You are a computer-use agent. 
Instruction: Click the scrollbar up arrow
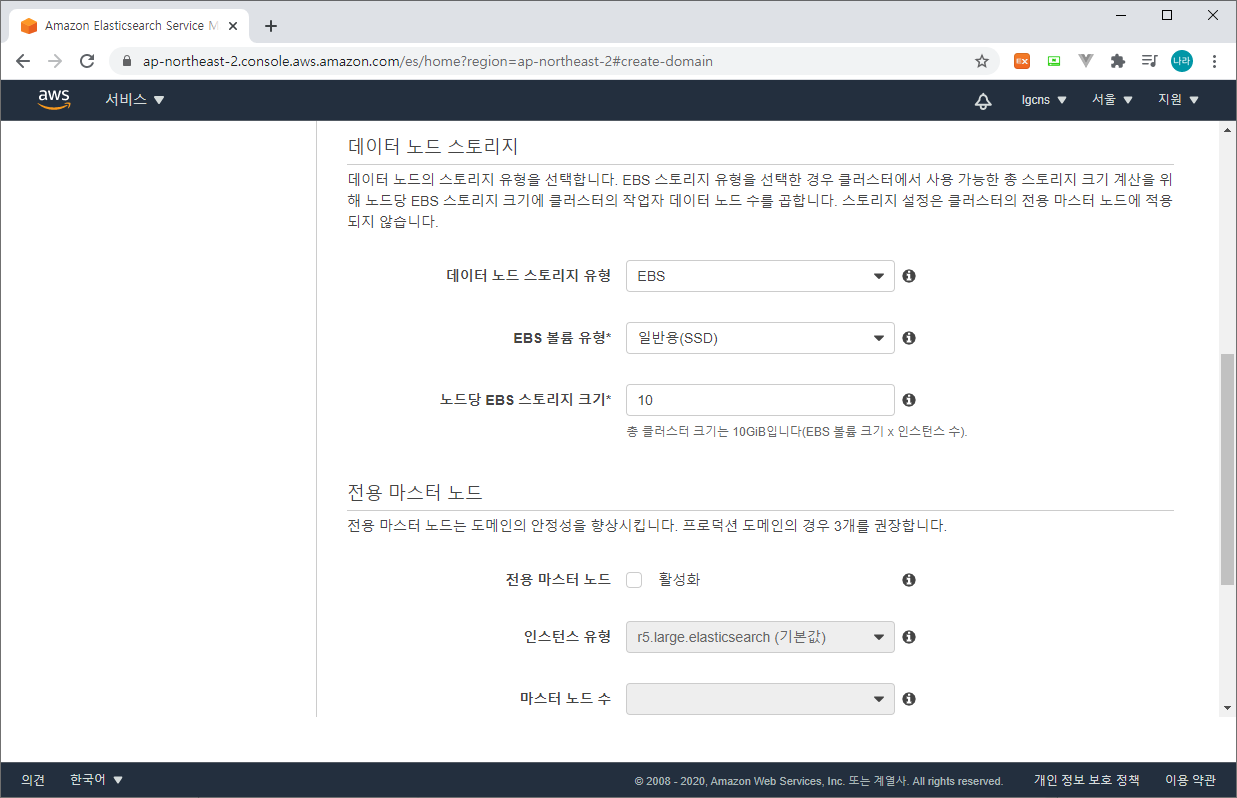pos(1228,130)
